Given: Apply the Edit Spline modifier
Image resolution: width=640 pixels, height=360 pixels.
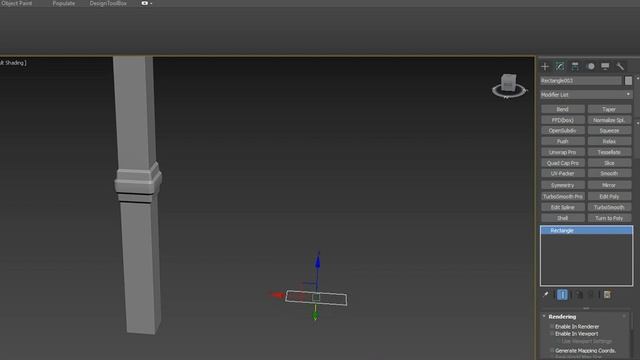Looking at the screenshot, I should (x=562, y=207).
